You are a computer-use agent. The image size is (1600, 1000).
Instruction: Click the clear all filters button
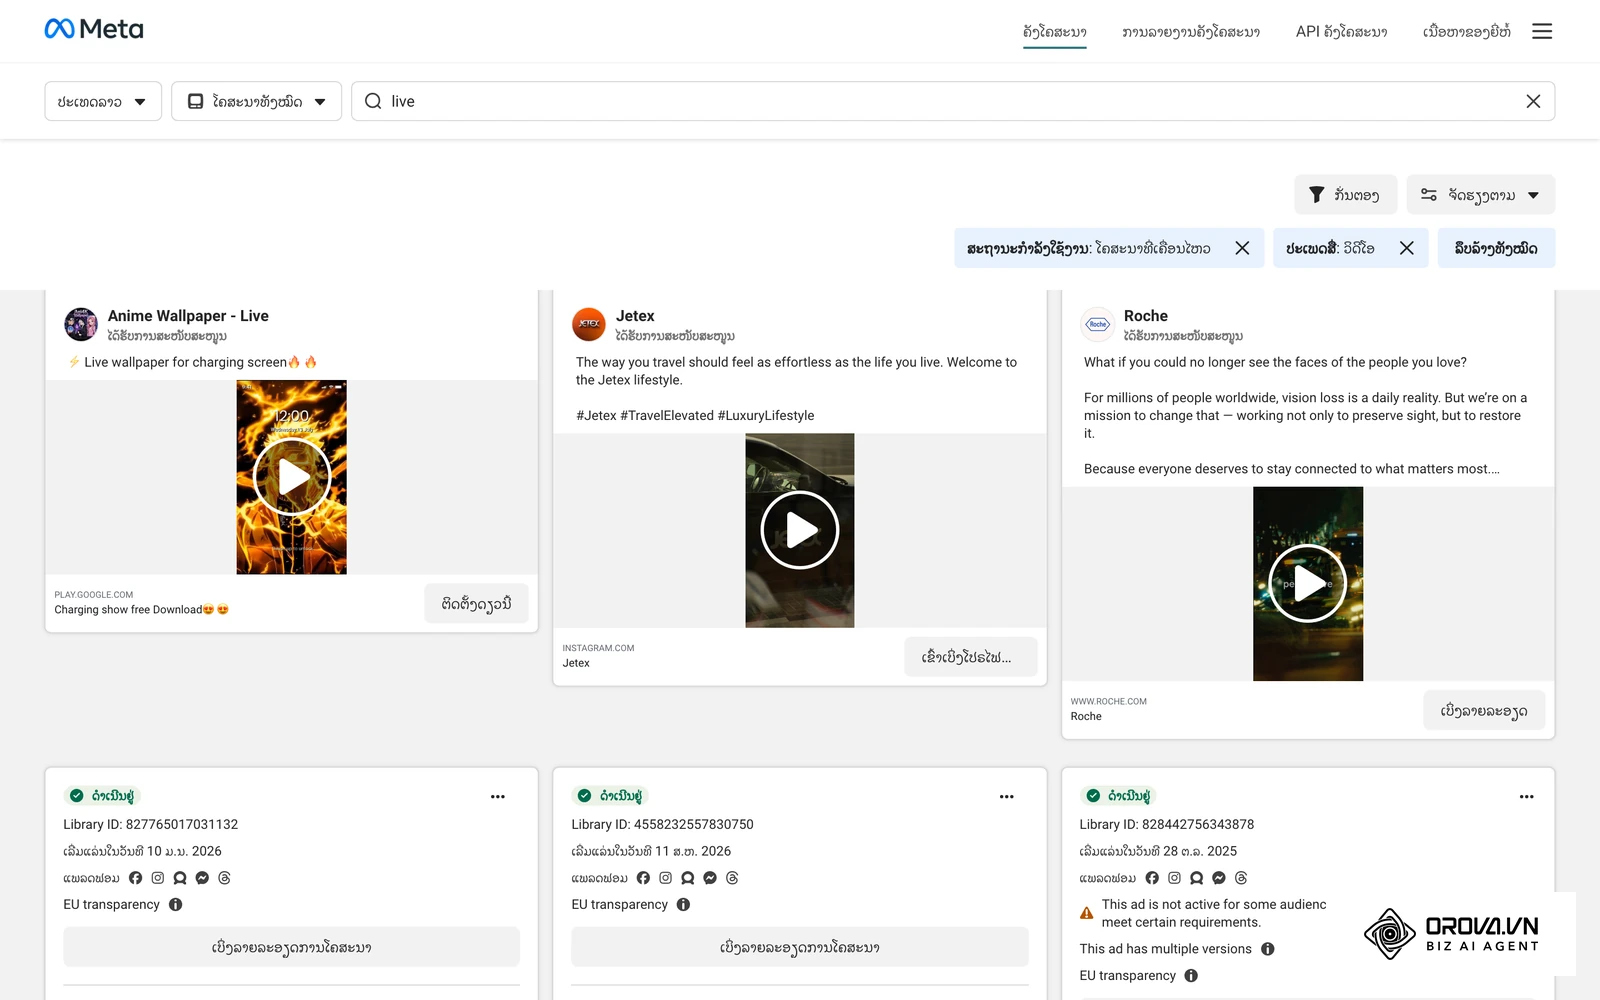point(1496,248)
